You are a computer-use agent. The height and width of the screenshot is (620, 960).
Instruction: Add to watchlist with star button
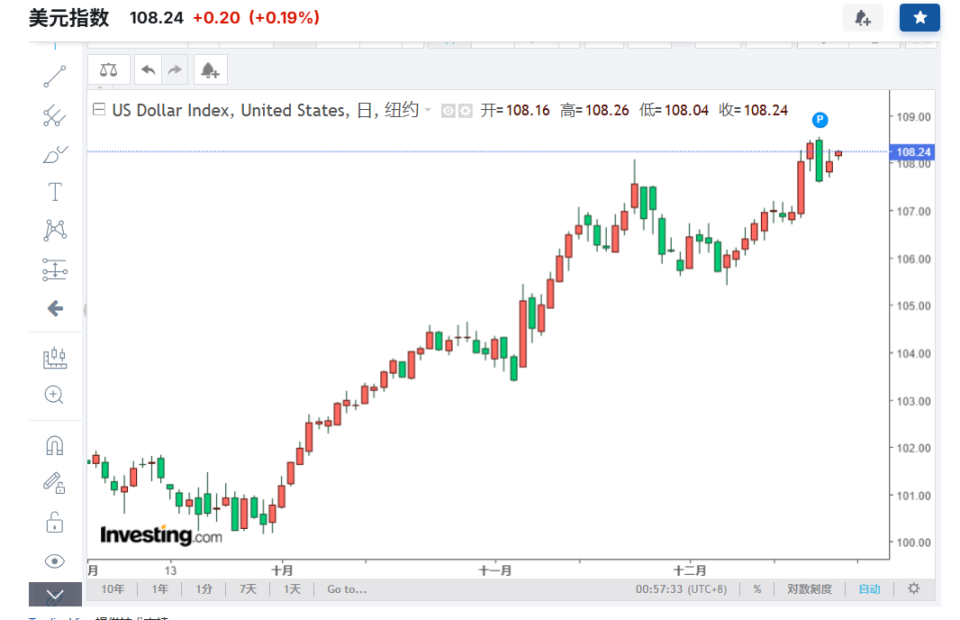coord(920,18)
